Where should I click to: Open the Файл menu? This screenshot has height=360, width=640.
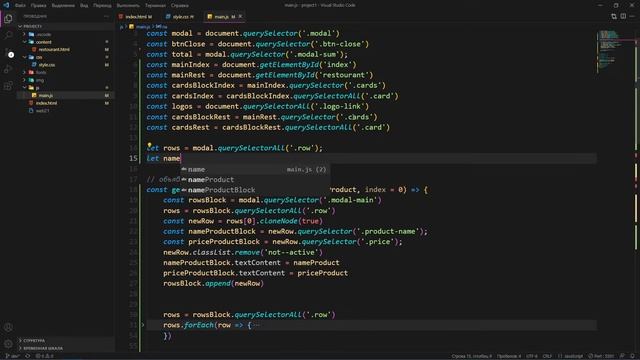click(20, 5)
